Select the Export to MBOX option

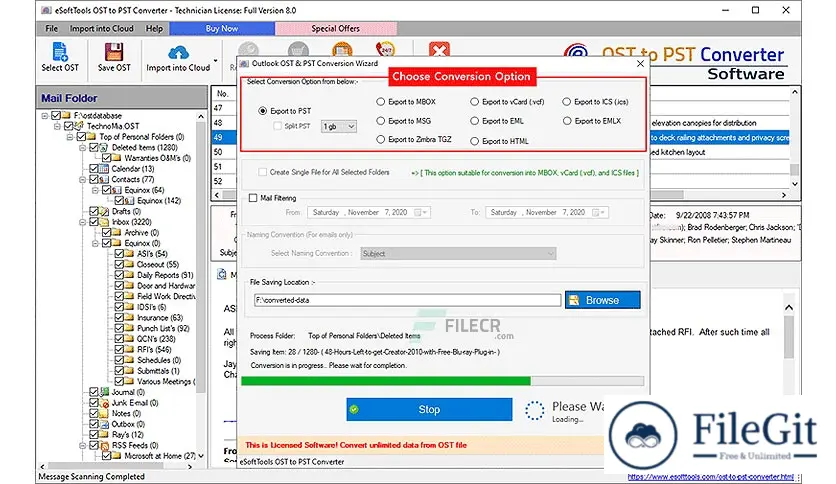coord(380,102)
